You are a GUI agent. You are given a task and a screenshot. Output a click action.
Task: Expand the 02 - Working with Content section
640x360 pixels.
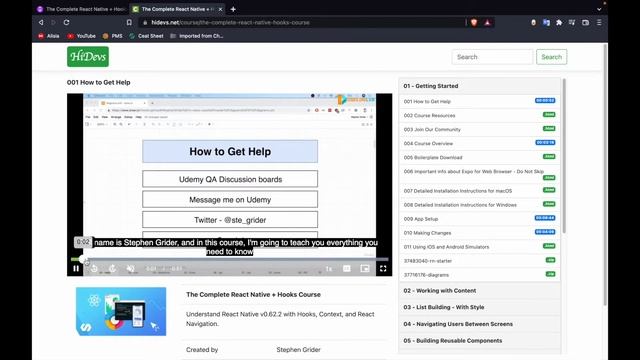[x=480, y=291]
